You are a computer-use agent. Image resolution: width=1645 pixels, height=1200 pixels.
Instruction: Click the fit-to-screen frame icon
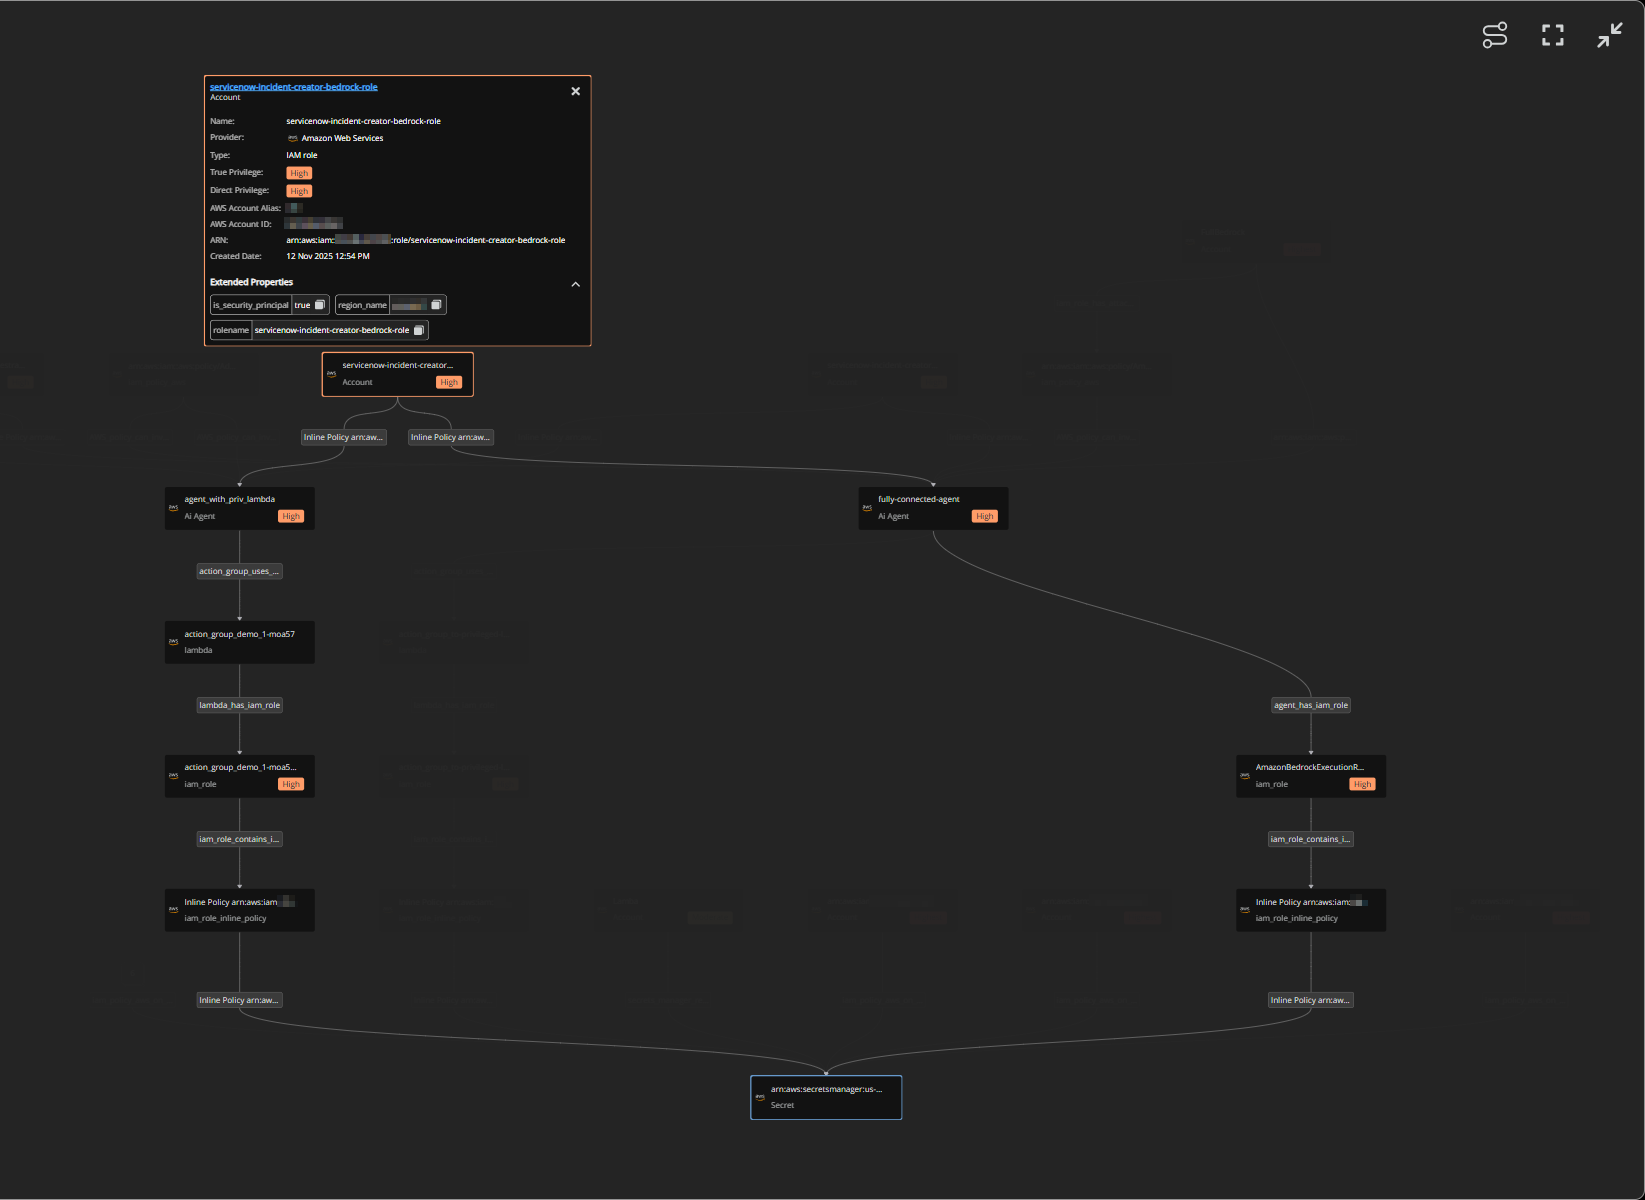pos(1552,35)
